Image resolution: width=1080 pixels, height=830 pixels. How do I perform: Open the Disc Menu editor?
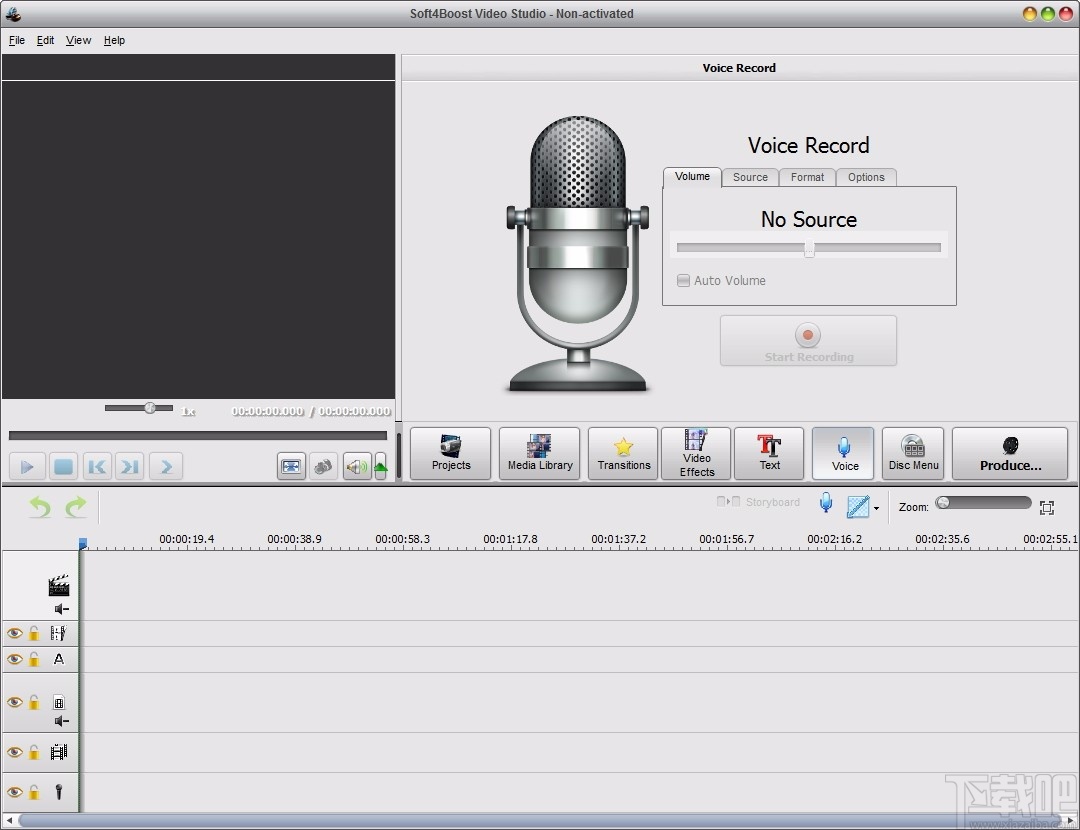coord(912,453)
